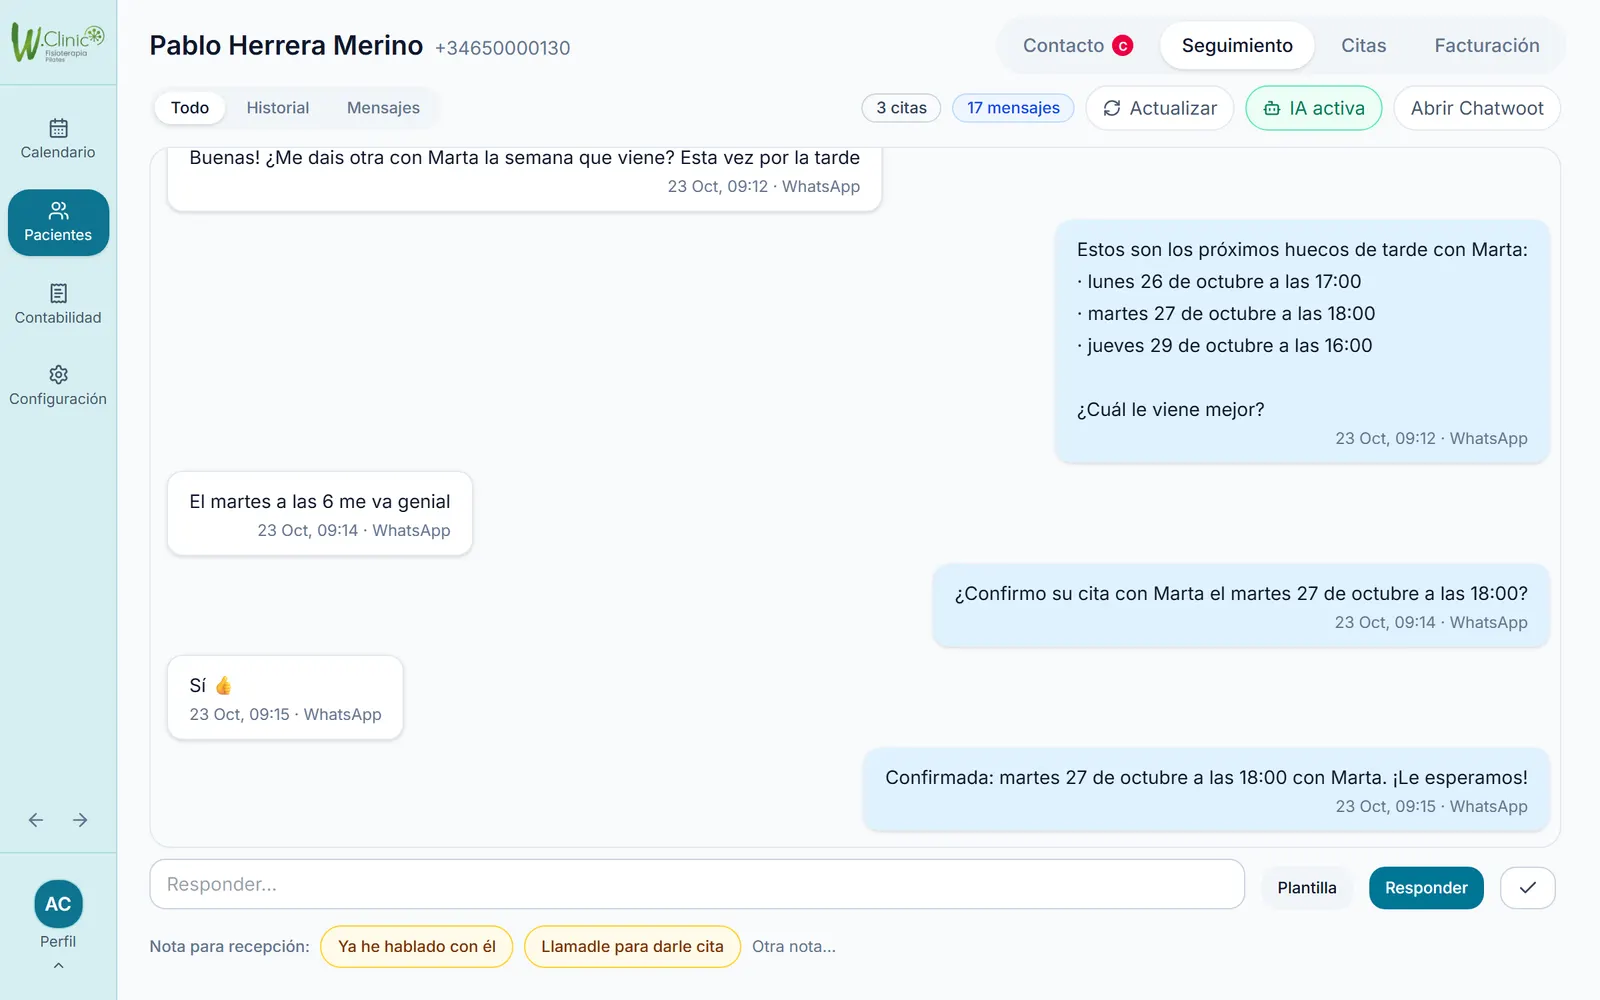Click the W.Clinic logo

[x=58, y=43]
